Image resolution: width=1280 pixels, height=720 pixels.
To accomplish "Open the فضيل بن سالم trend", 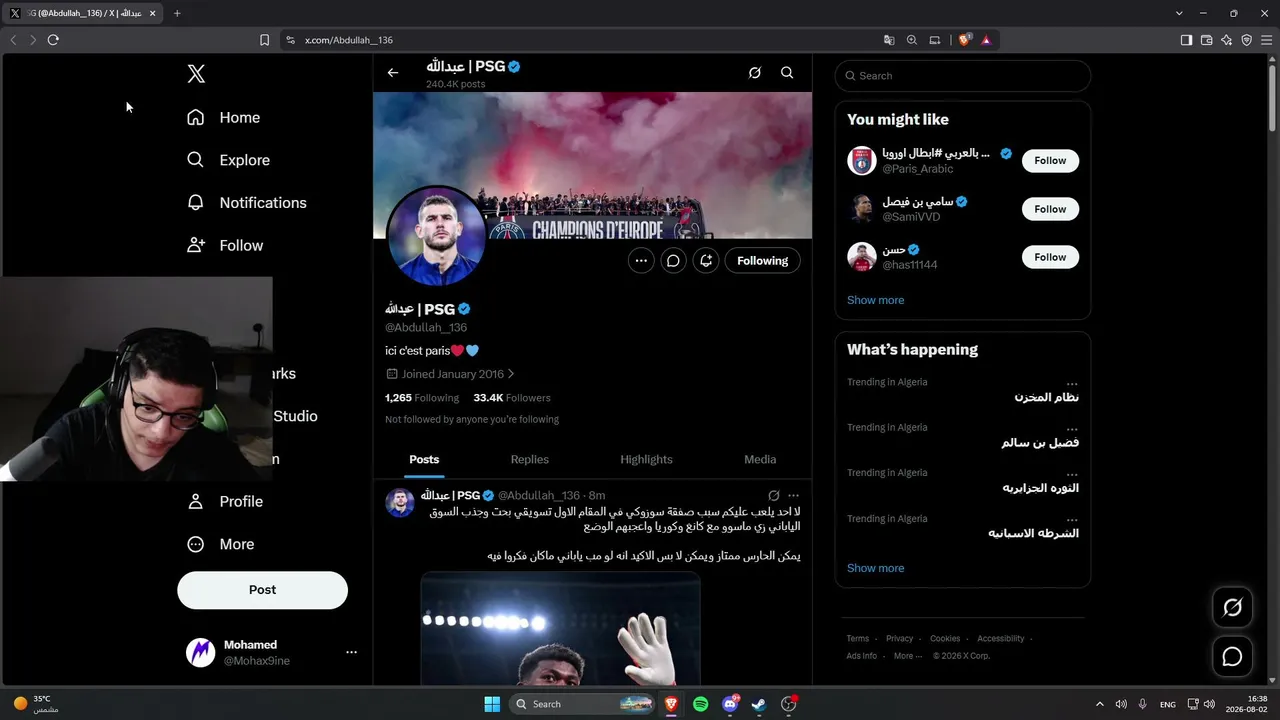I will (1040, 443).
